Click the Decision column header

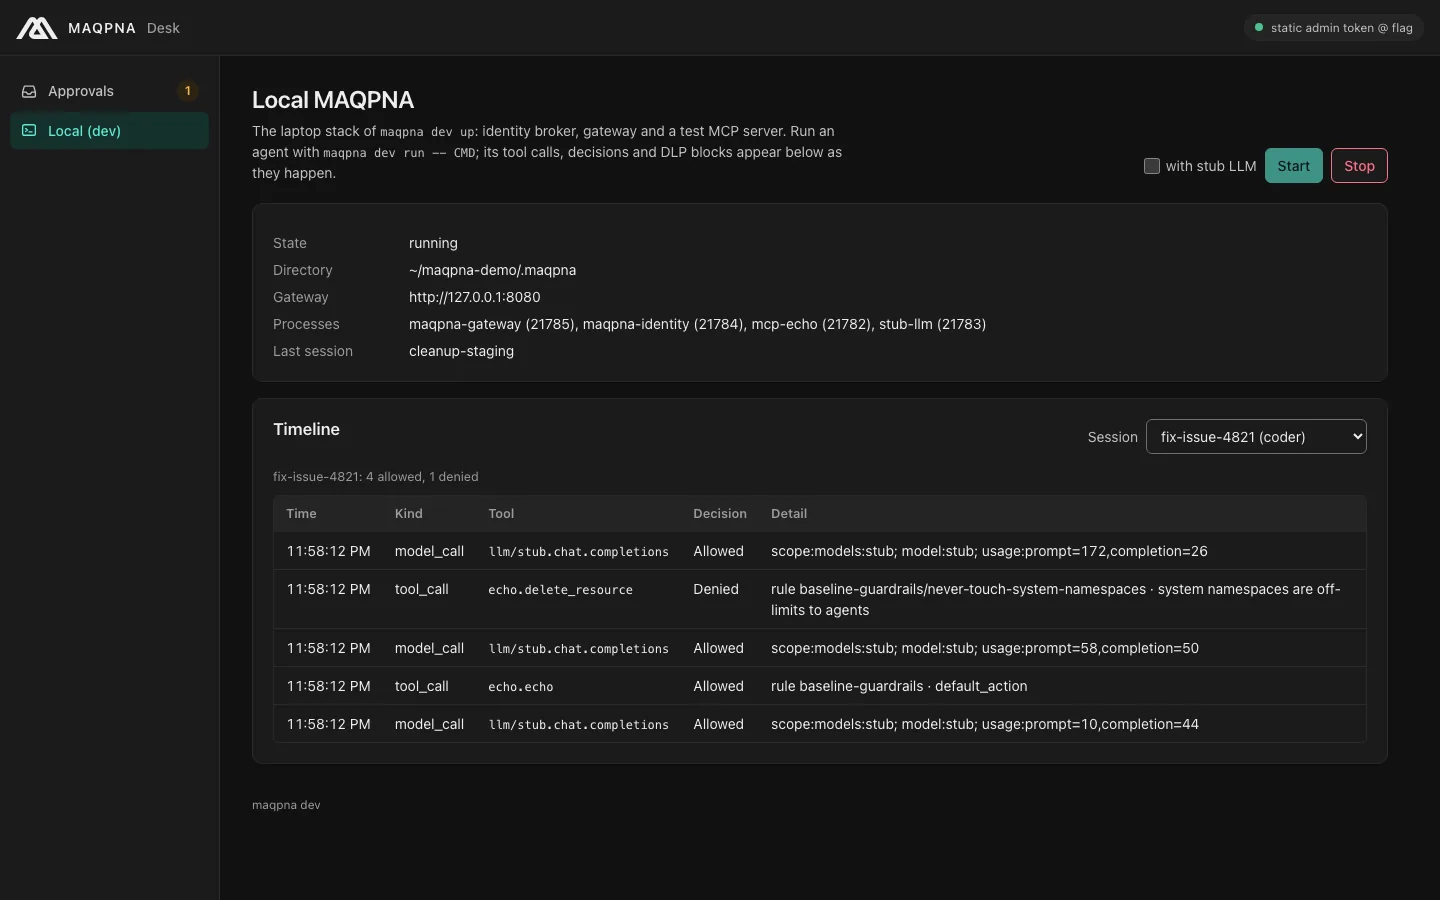pos(720,514)
